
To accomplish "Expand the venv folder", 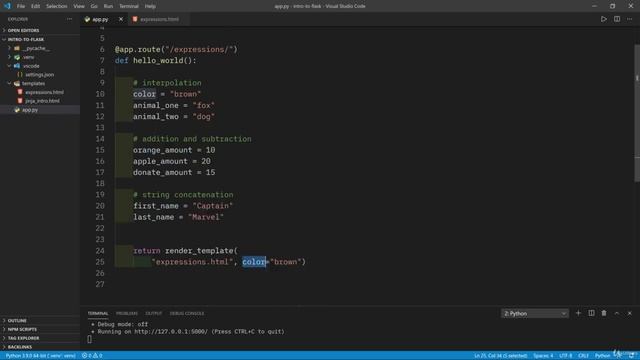I will pyautogui.click(x=28, y=57).
